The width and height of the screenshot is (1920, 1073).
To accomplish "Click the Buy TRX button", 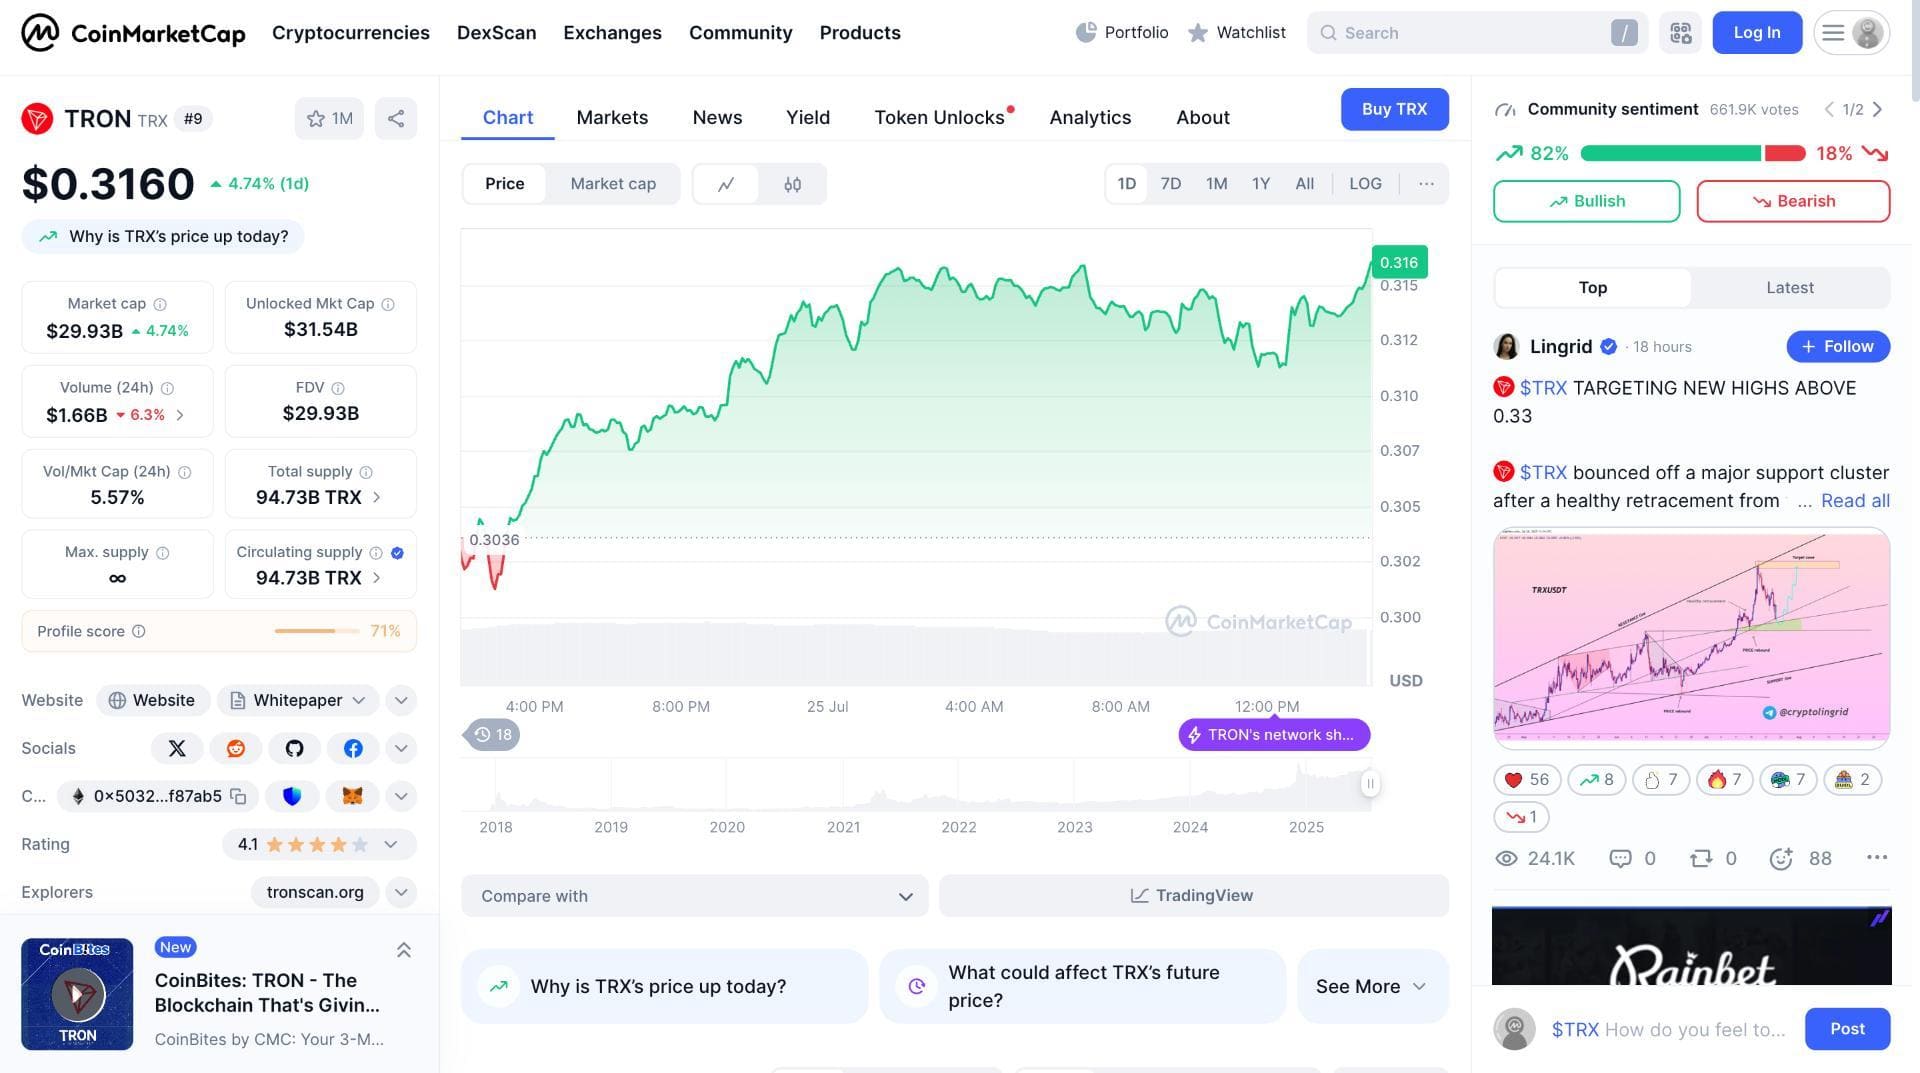I will (1394, 109).
